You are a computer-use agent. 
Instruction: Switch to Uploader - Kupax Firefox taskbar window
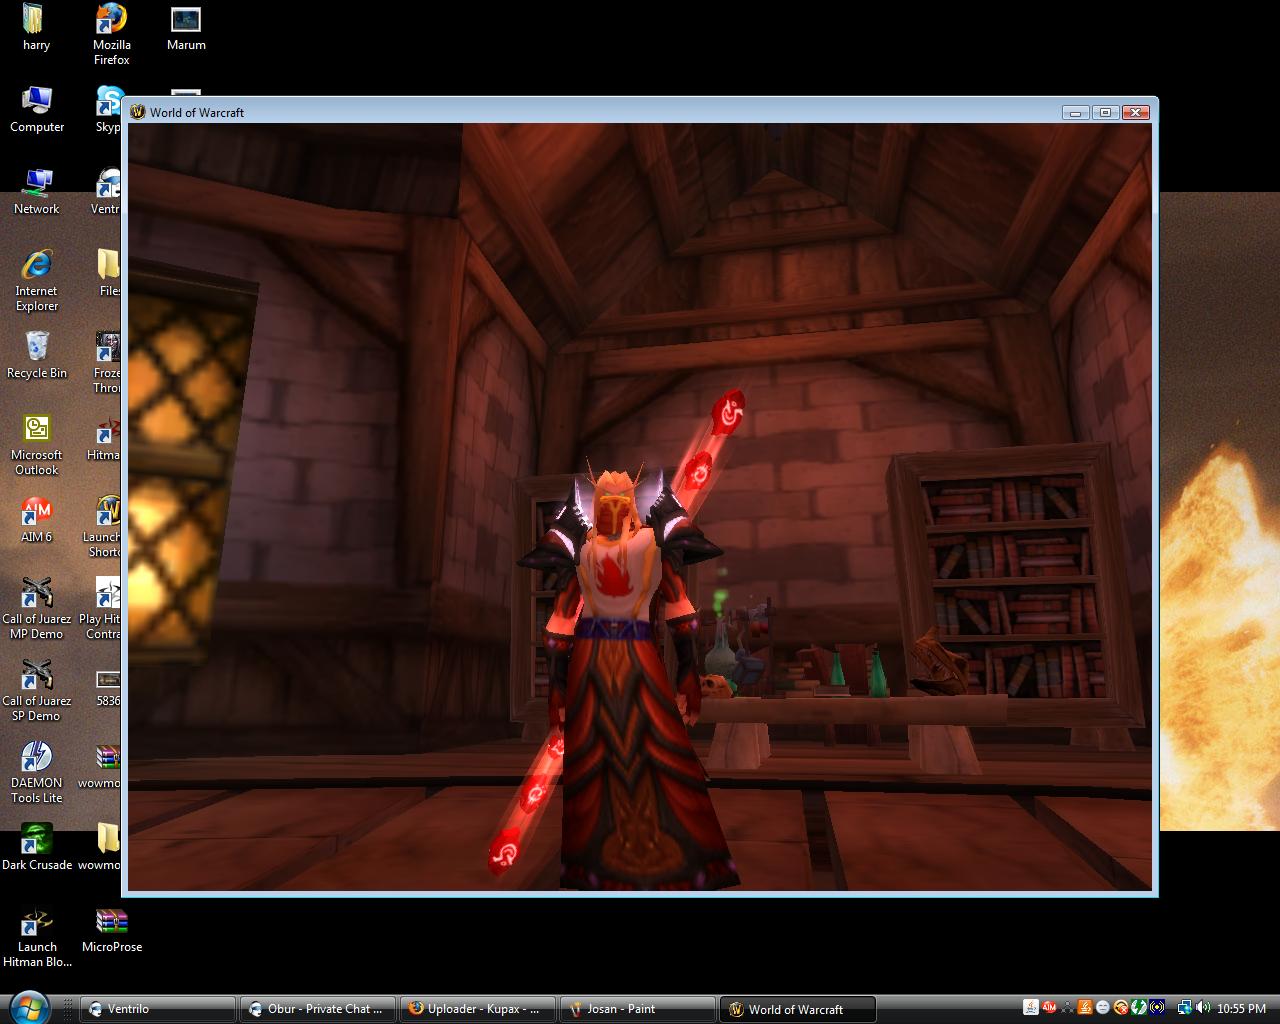478,1009
